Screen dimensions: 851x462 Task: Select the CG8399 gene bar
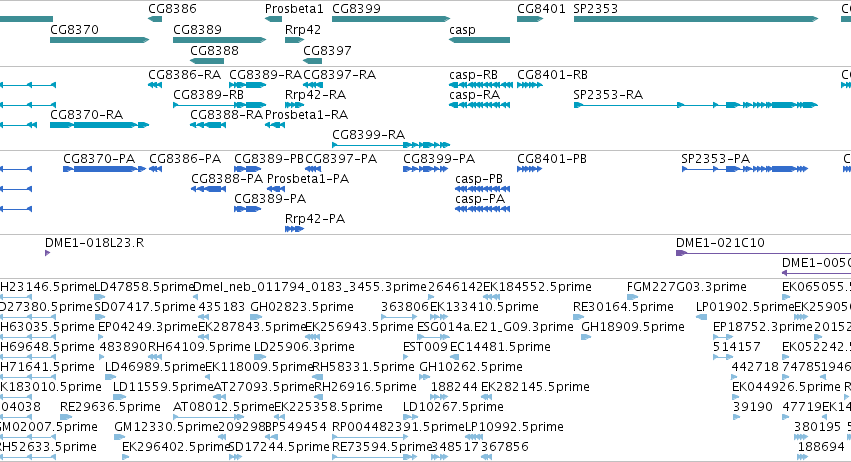(391, 19)
